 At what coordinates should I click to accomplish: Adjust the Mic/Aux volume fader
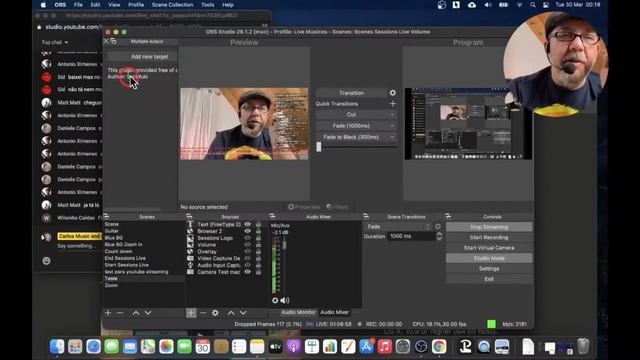pos(284,245)
